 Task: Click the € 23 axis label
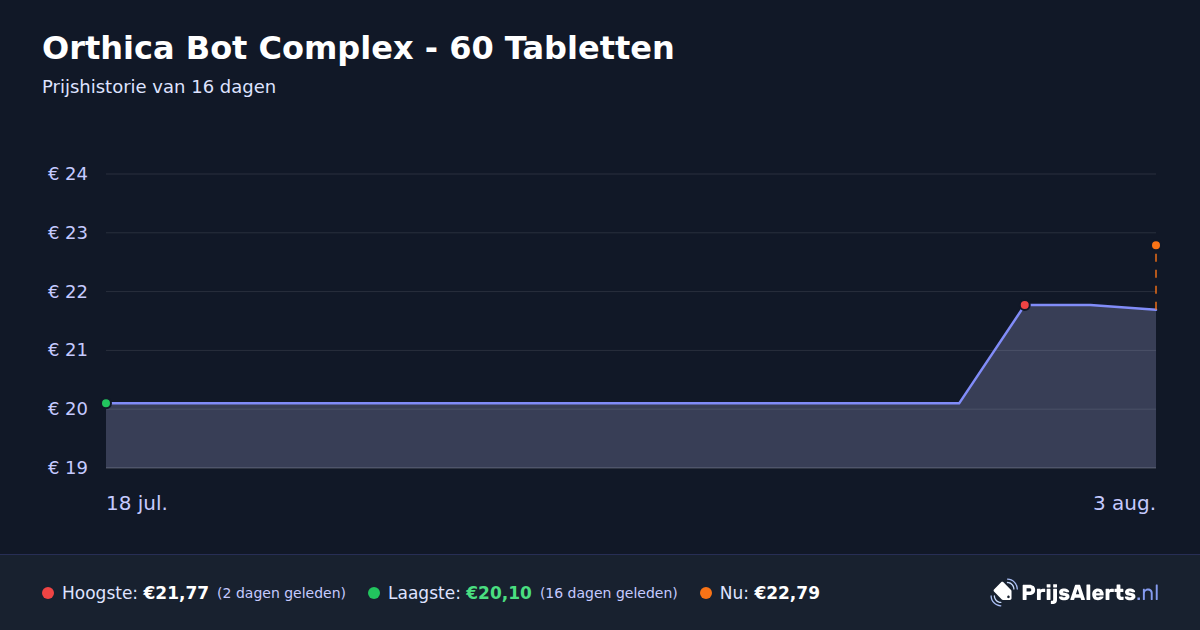[x=68, y=233]
